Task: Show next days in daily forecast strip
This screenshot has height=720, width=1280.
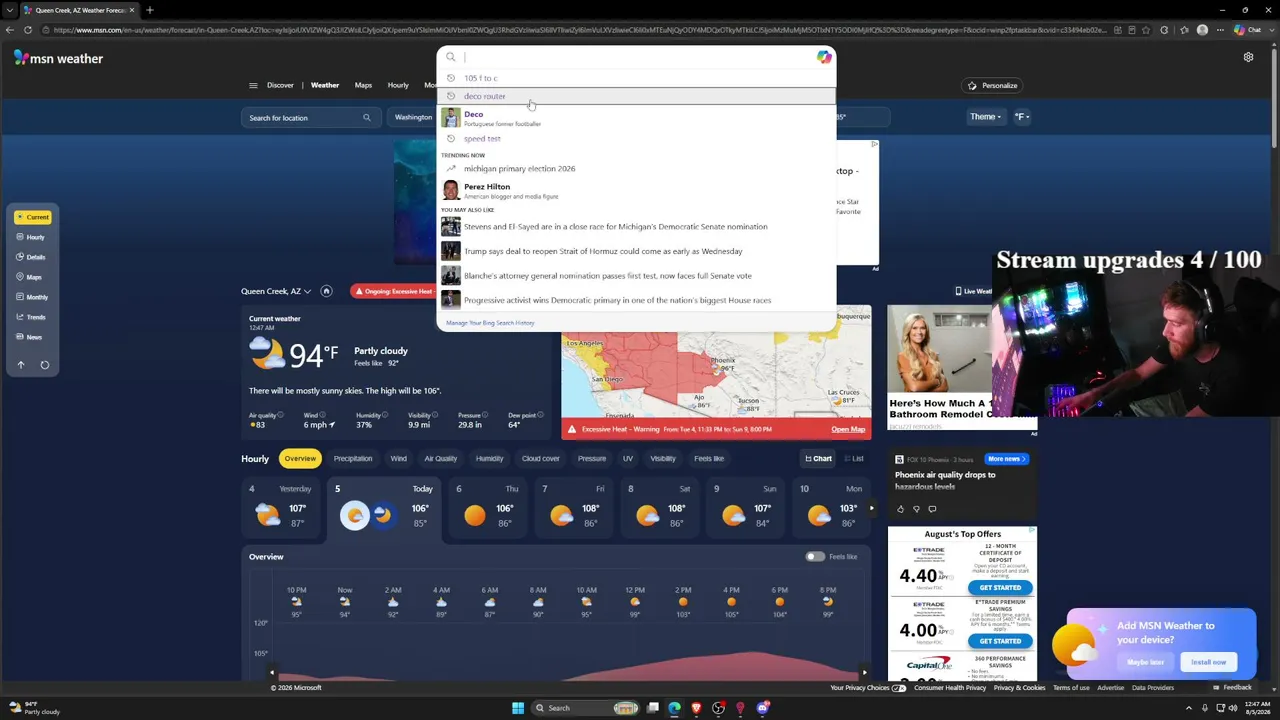Action: 871,509
